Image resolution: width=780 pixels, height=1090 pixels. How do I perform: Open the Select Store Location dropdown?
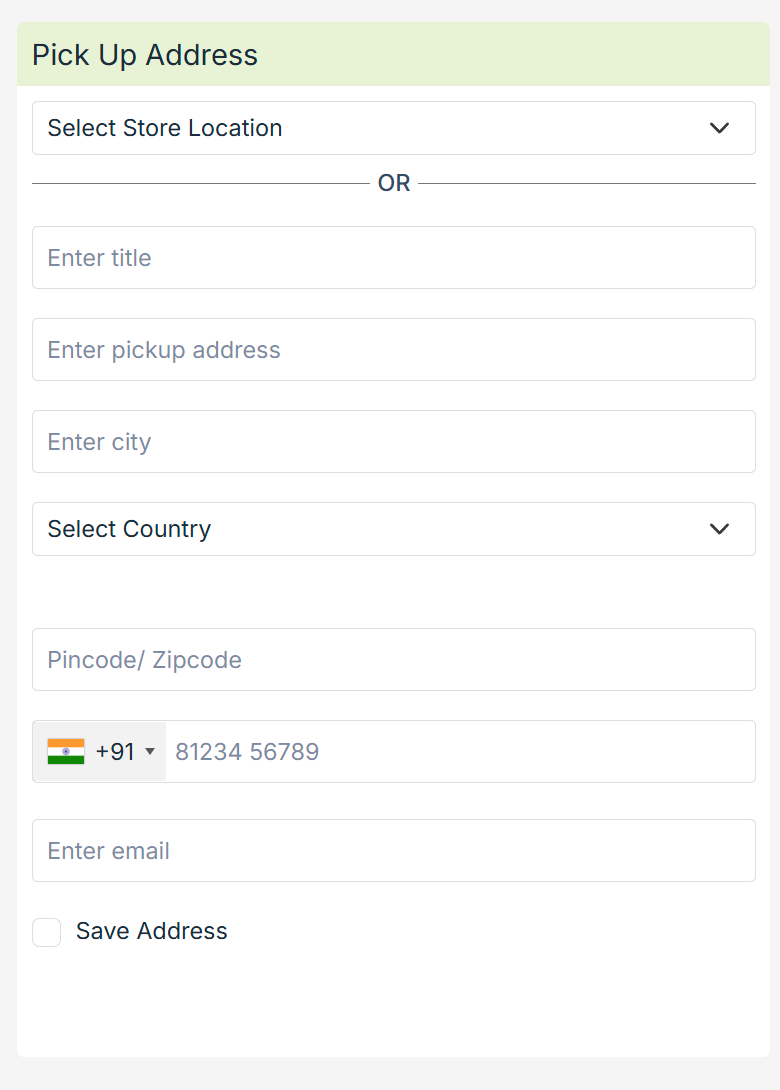point(393,128)
